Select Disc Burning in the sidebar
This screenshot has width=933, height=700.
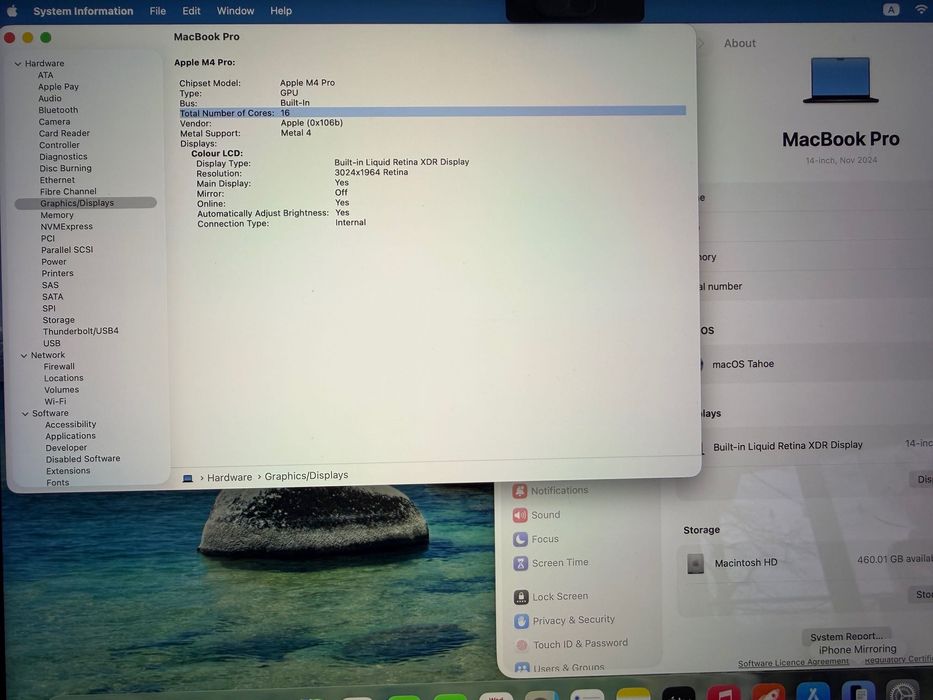coord(65,168)
